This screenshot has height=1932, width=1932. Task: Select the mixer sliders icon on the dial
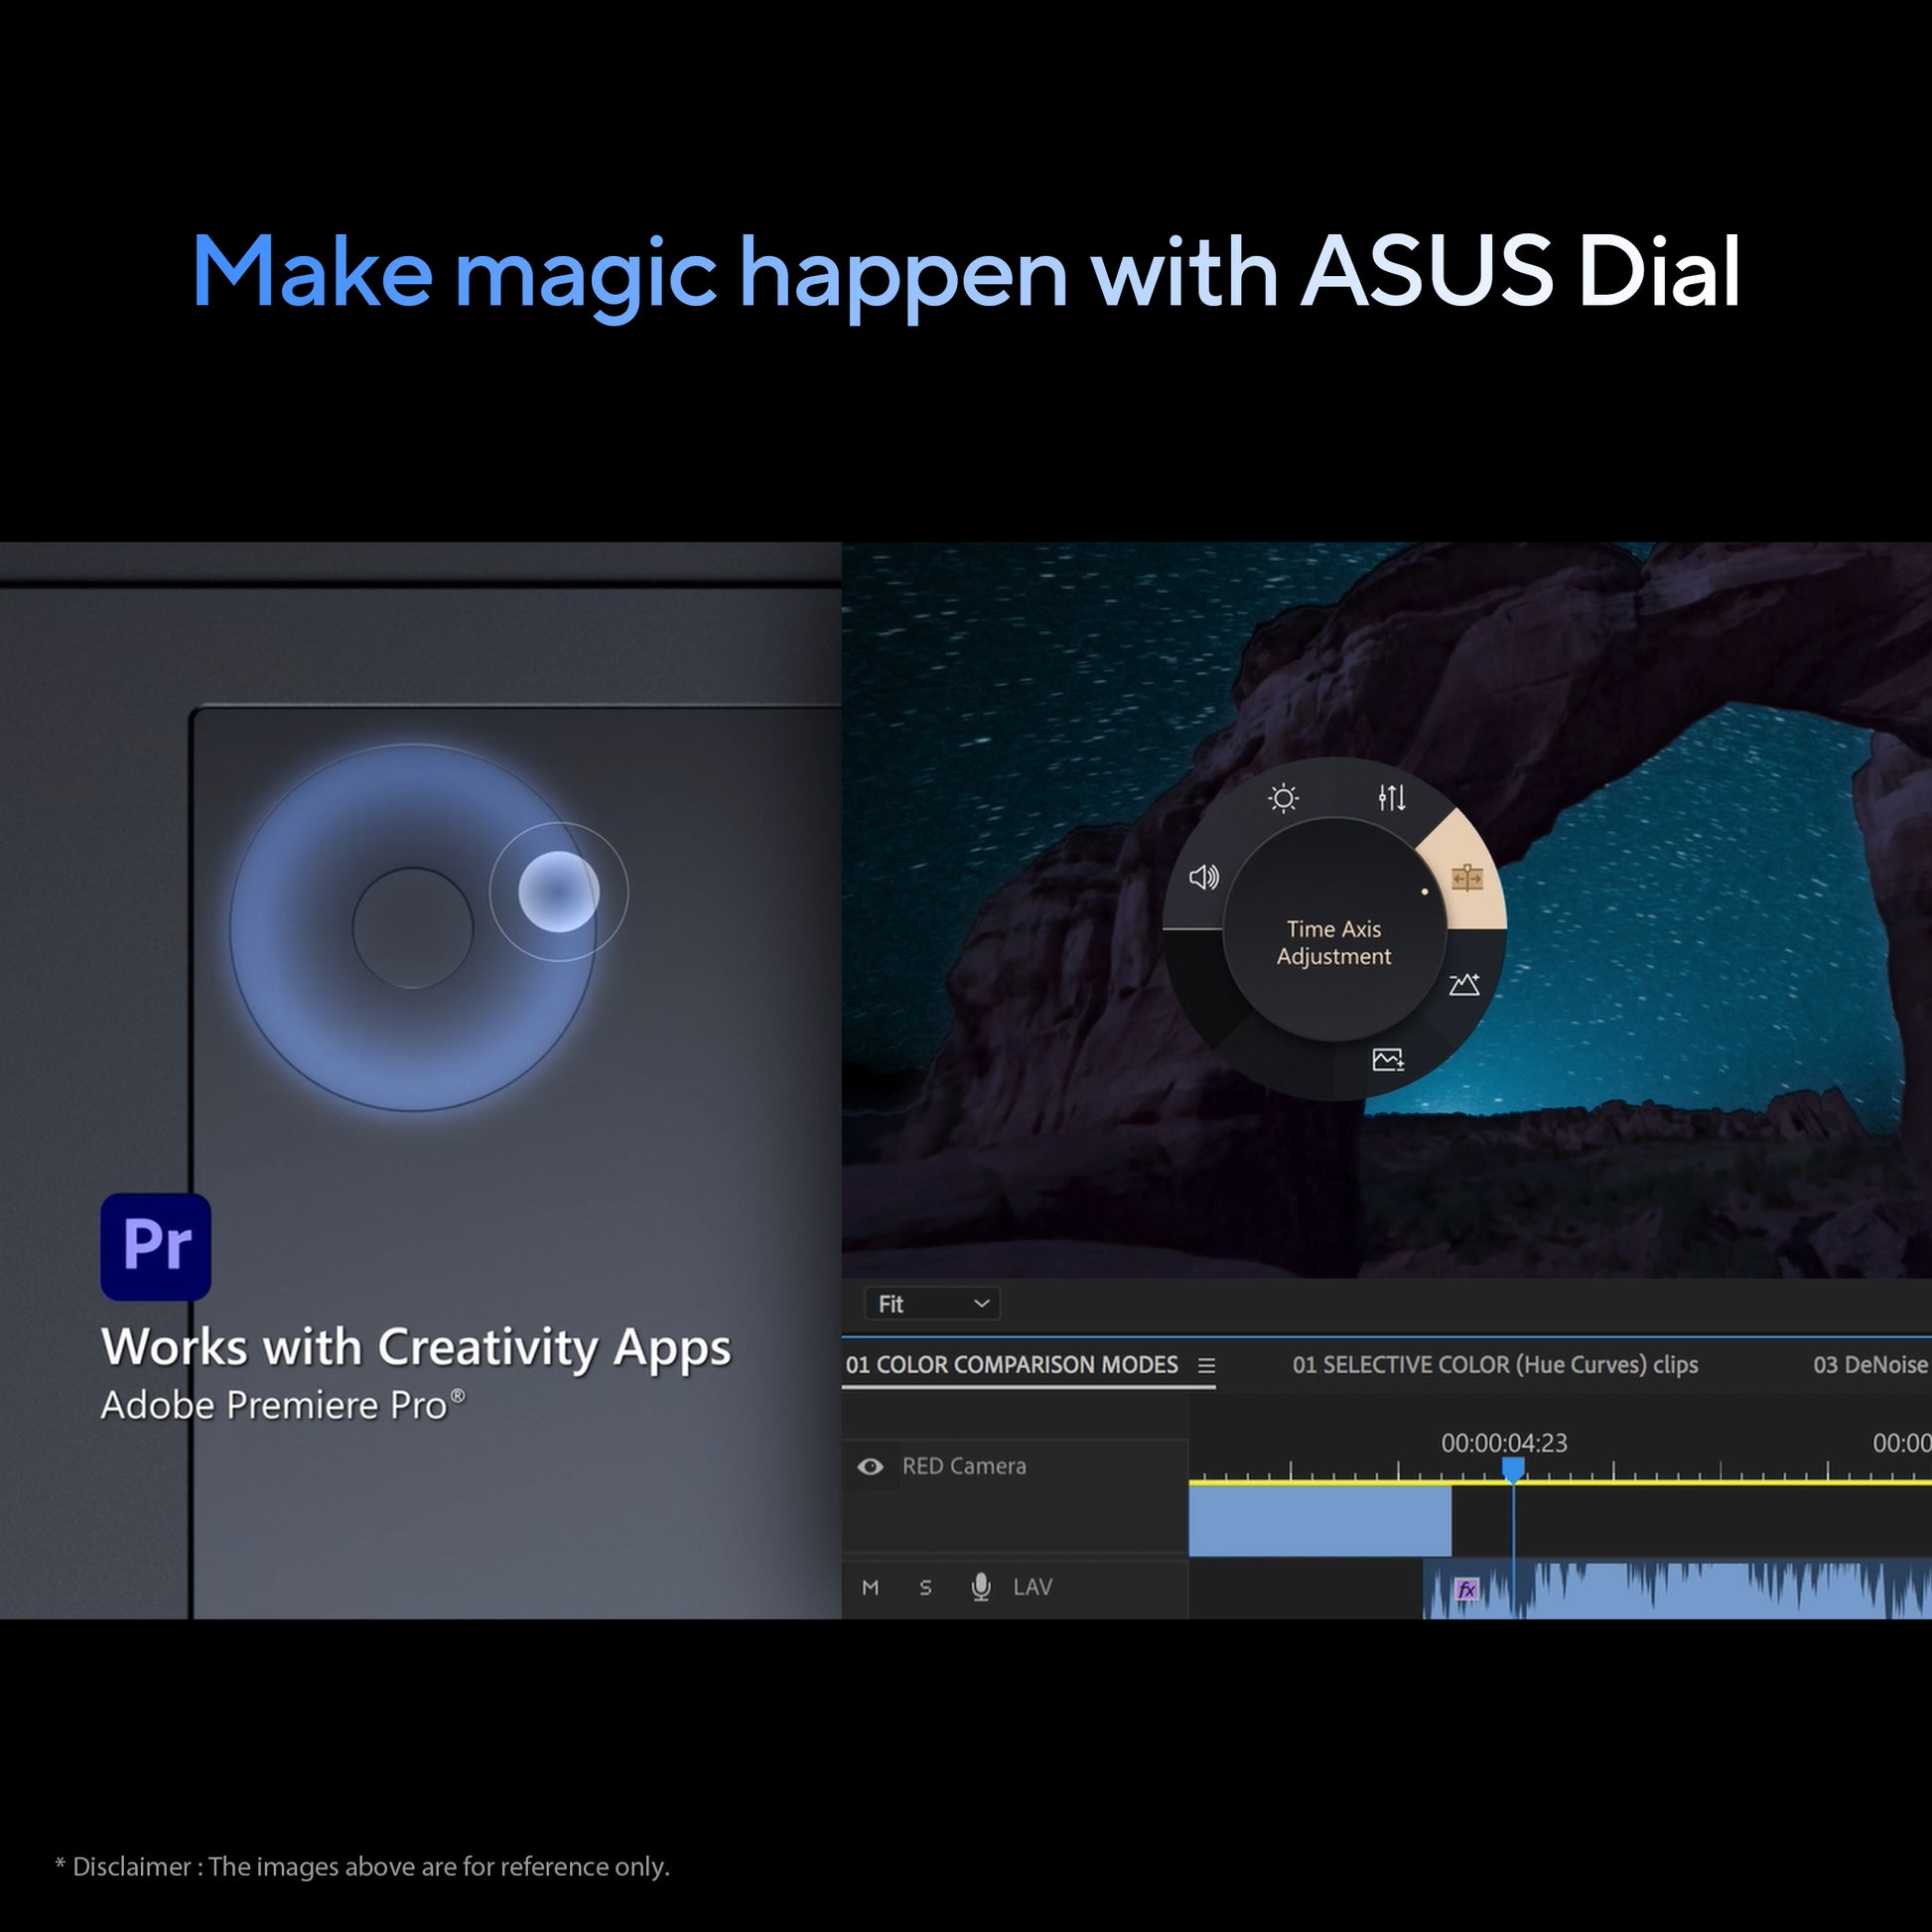(x=1391, y=798)
